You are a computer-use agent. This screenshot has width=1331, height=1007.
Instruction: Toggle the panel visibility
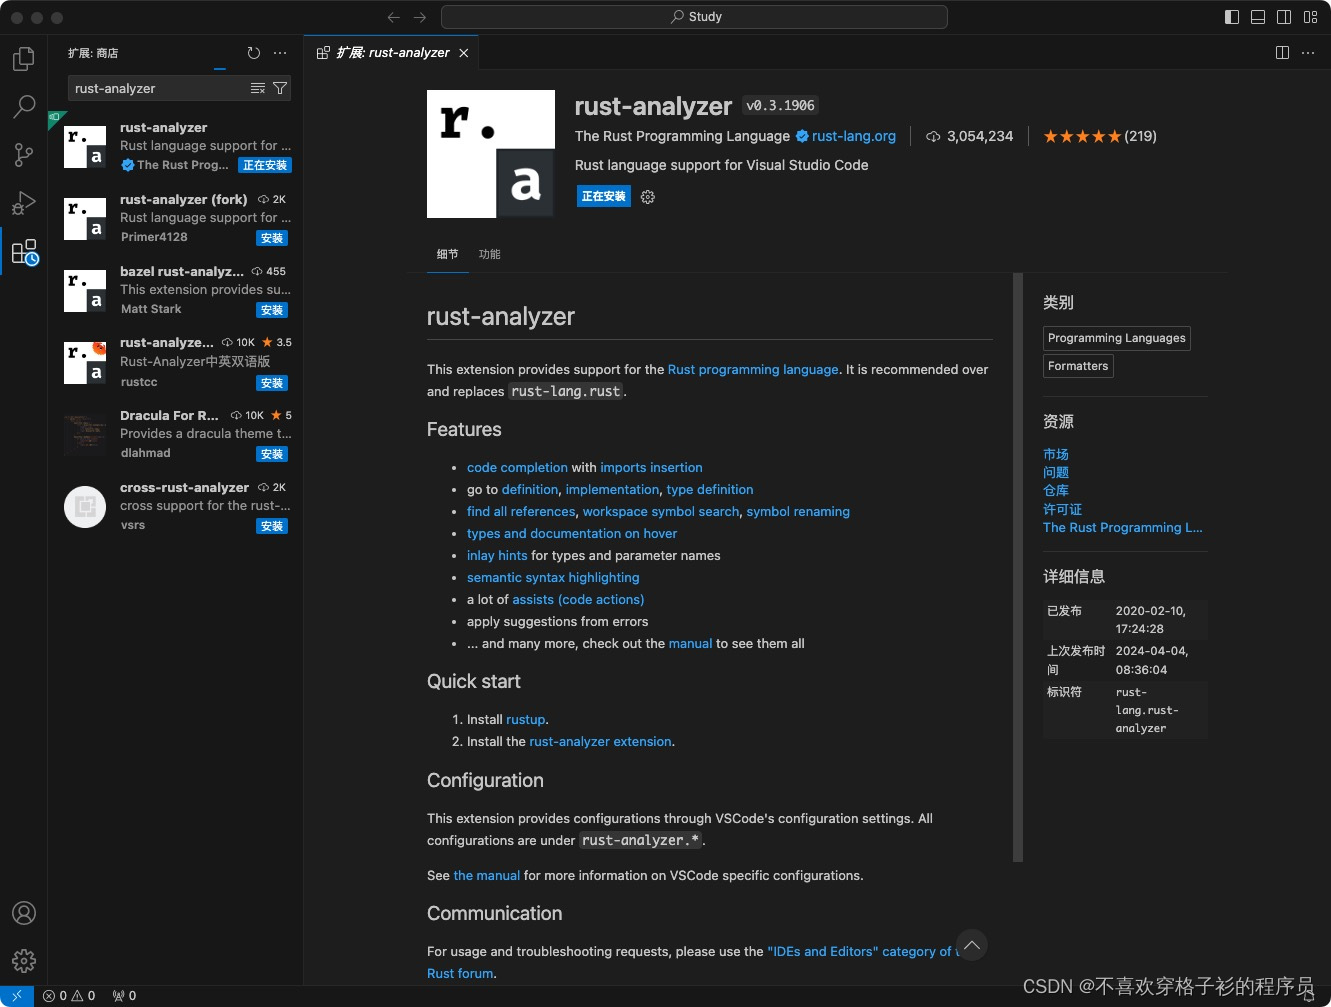tap(1257, 16)
